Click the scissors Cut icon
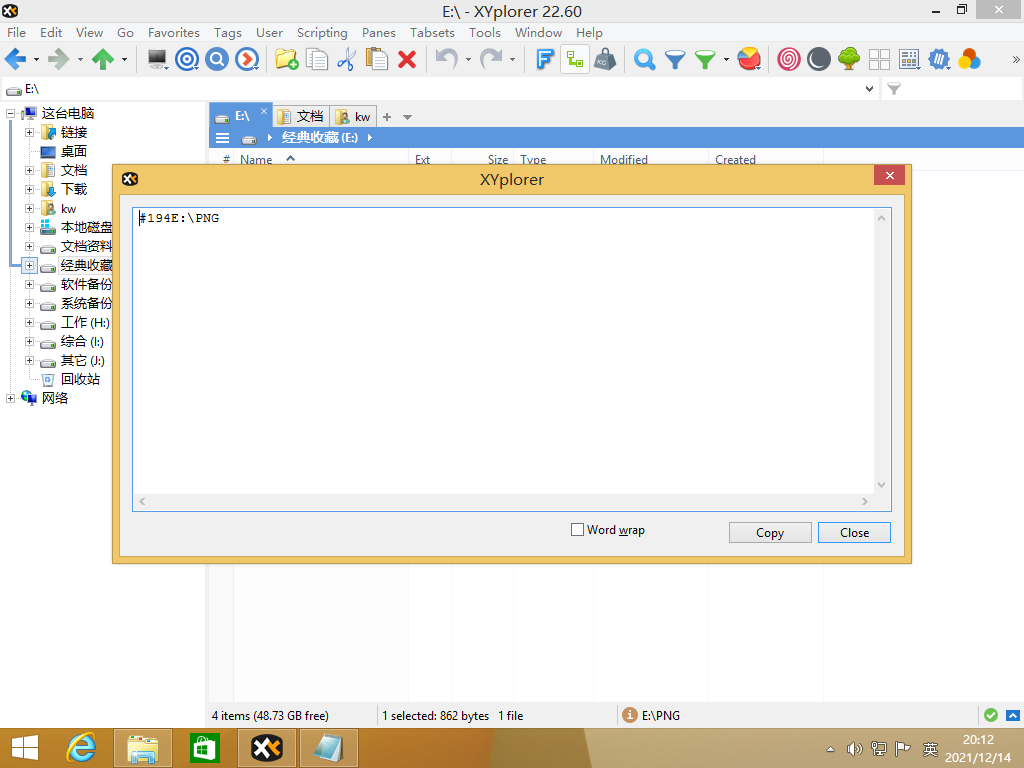The width and height of the screenshot is (1024, 768). pos(346,60)
